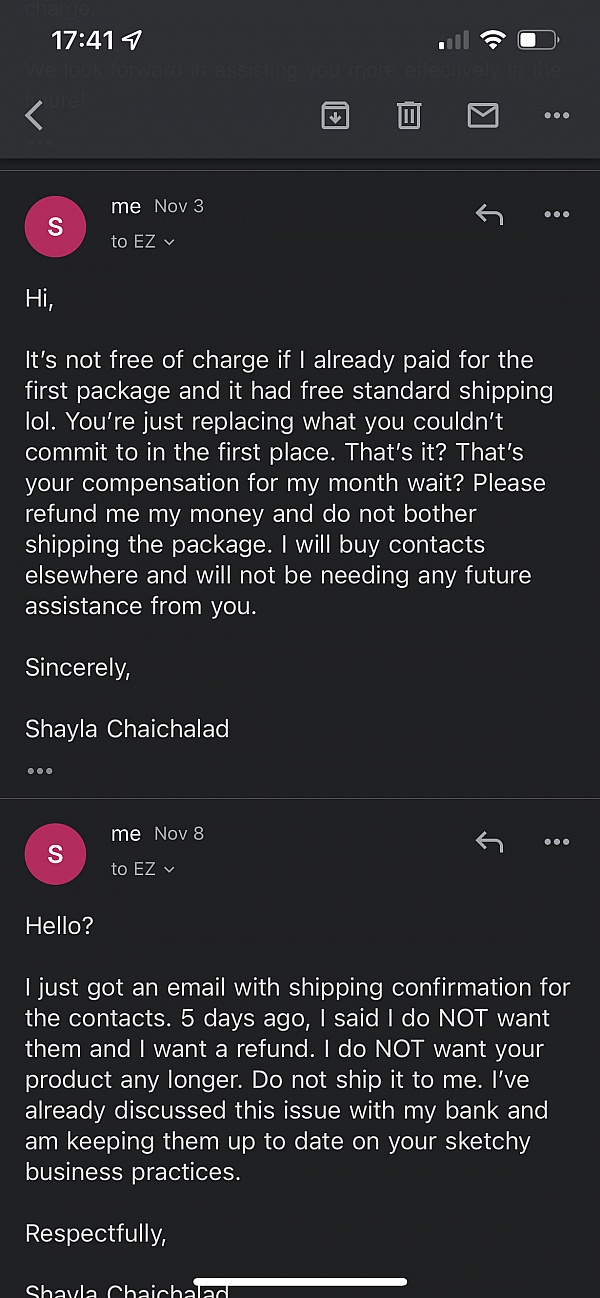
Task: Archive this email conversation
Action: (335, 116)
